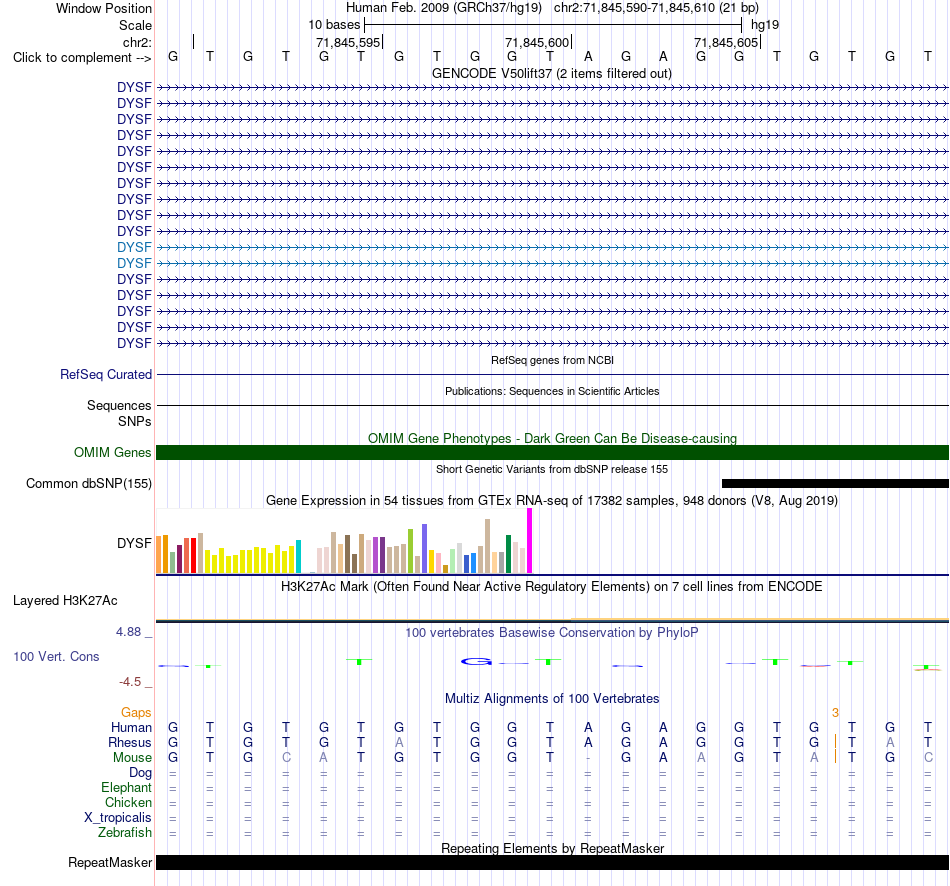
Task: Click the RefSeq Curated side label
Action: (106, 375)
